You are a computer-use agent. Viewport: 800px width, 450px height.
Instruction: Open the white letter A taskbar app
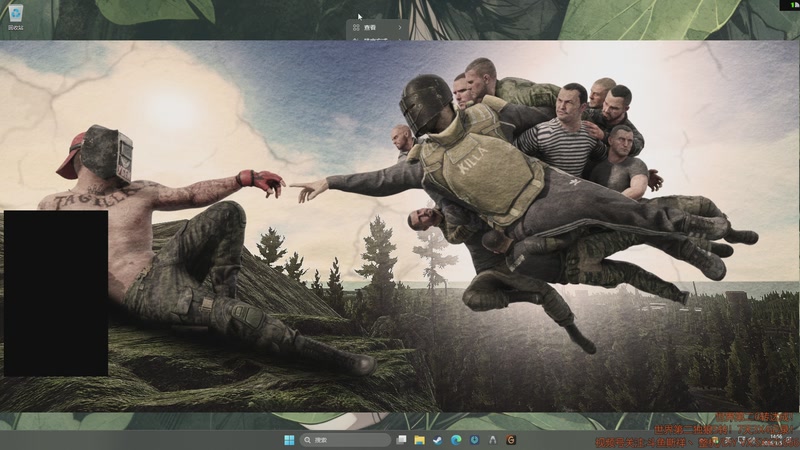pyautogui.click(x=492, y=440)
